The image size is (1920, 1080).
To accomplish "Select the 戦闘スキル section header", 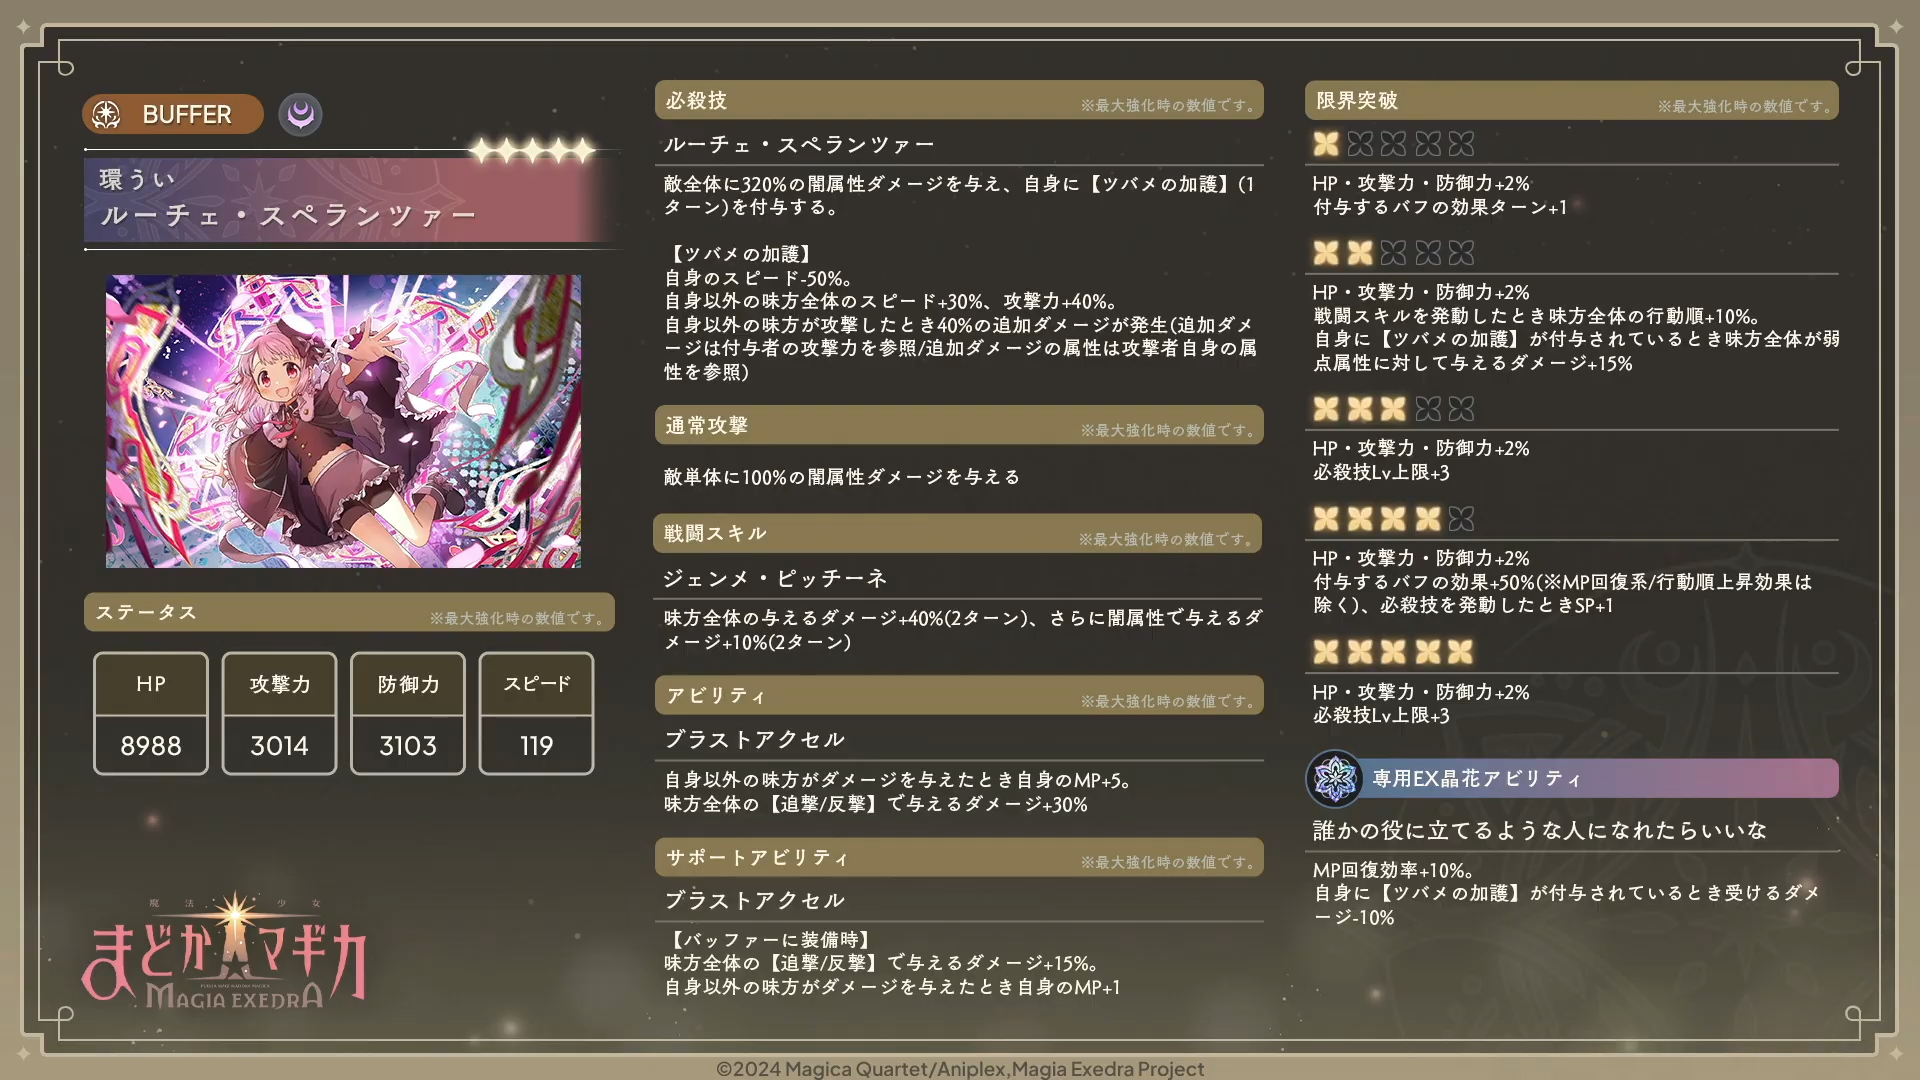I will (x=958, y=534).
